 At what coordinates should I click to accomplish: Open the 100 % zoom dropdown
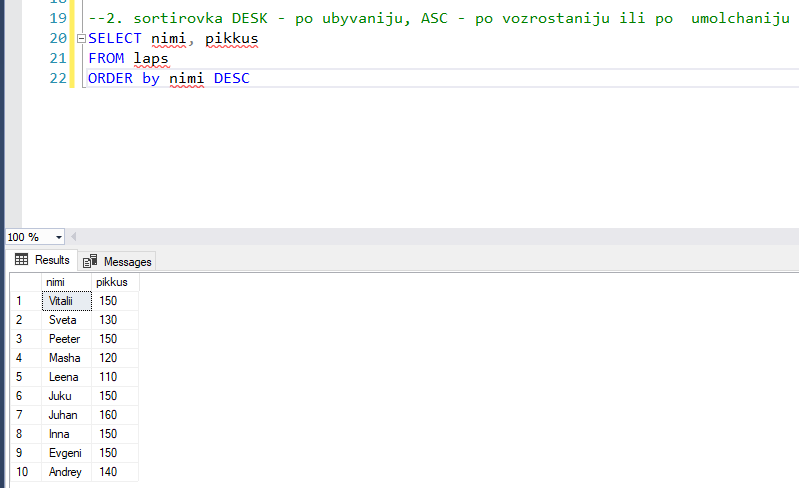click(59, 237)
